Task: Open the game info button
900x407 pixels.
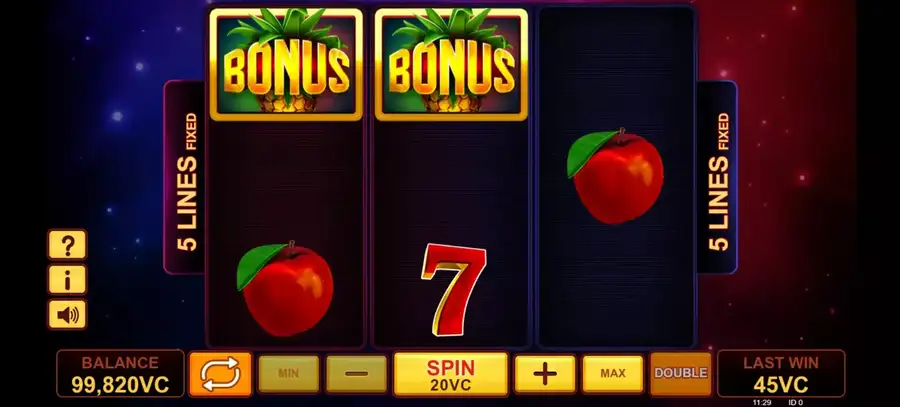Action: tap(67, 280)
